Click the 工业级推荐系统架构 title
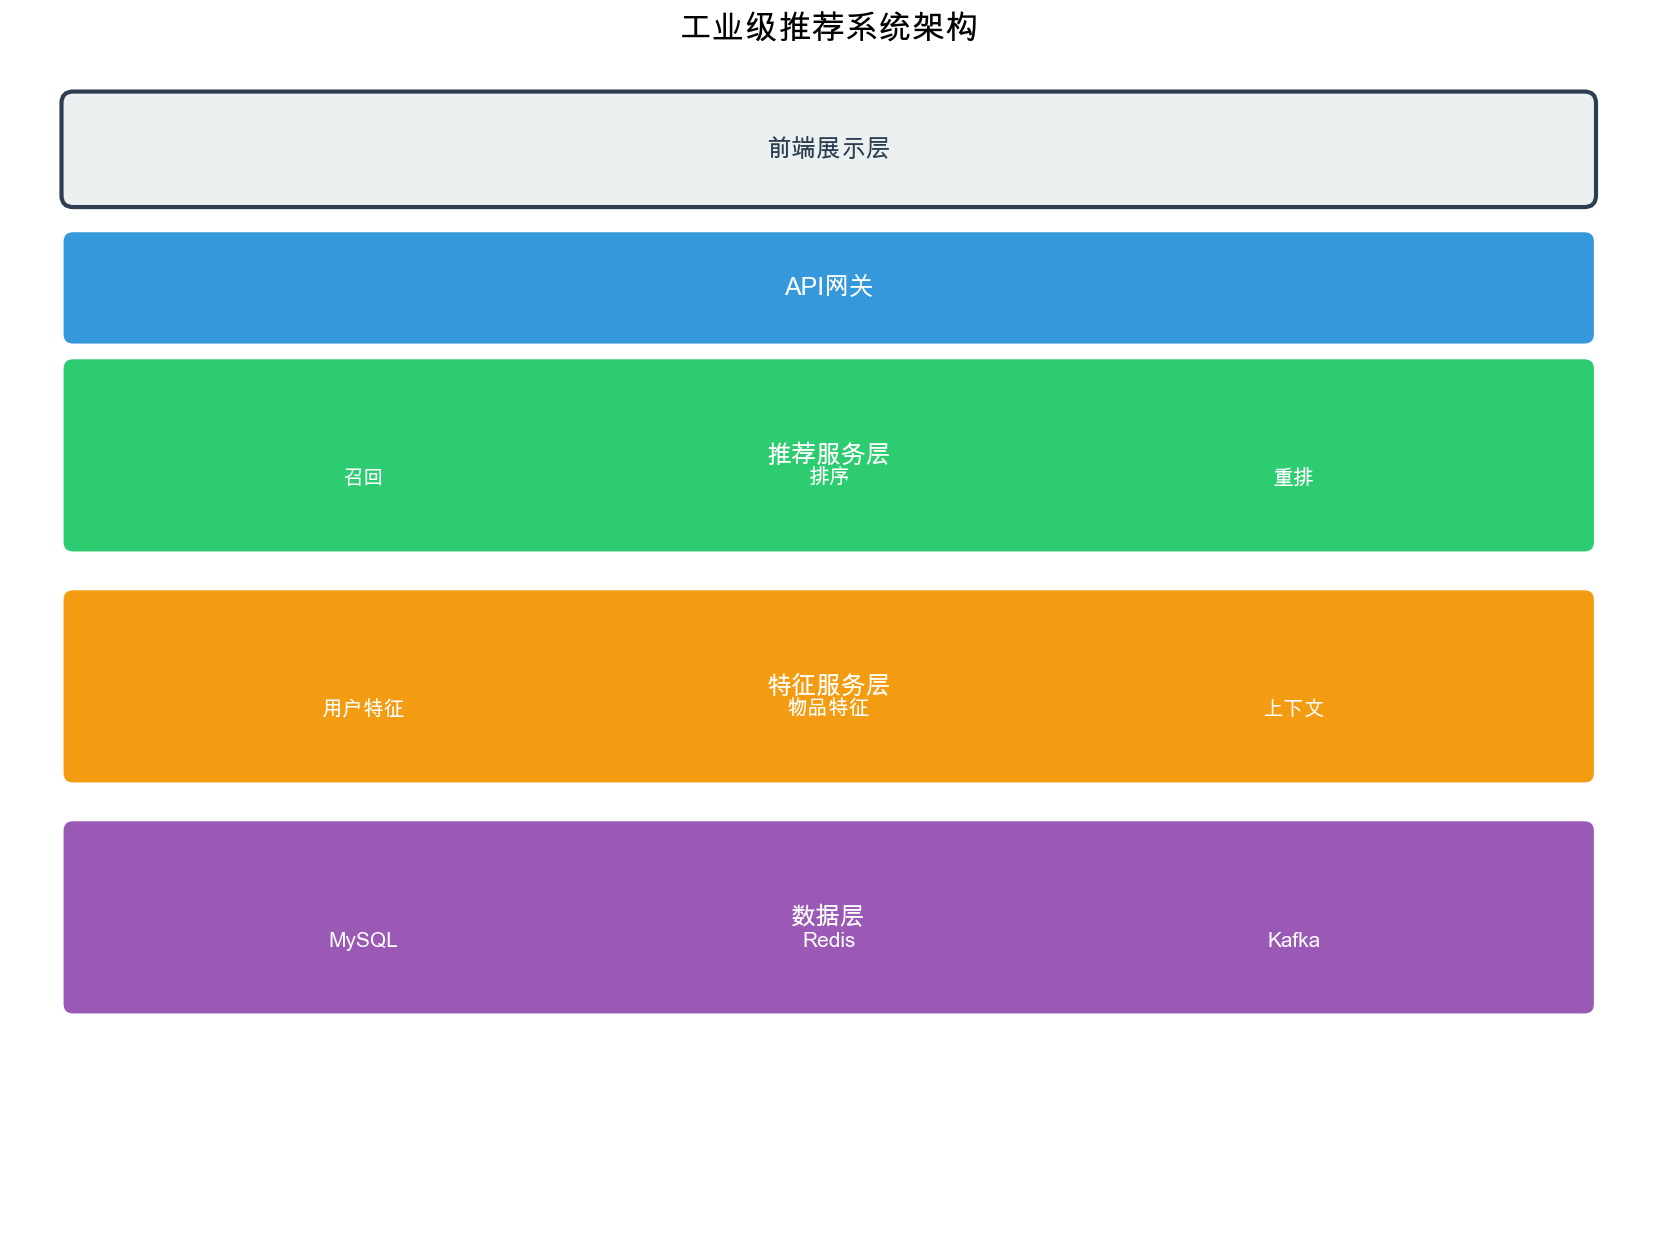The image size is (1657, 1250). (828, 28)
